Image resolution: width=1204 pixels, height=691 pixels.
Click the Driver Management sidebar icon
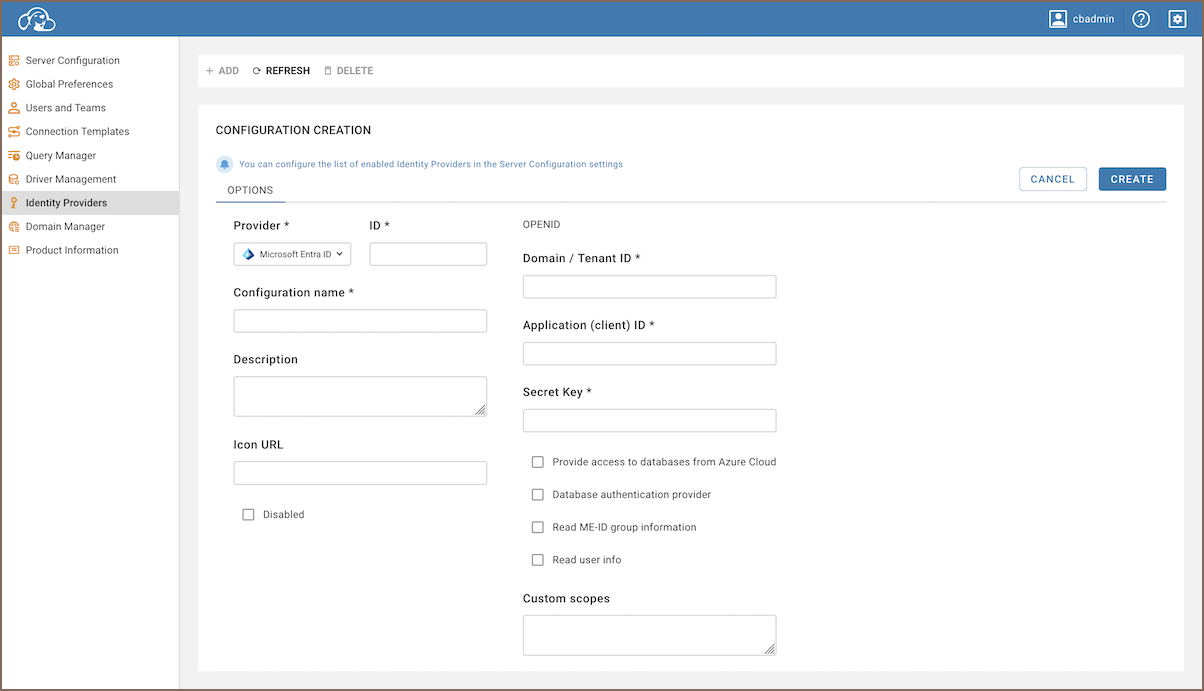coord(14,180)
